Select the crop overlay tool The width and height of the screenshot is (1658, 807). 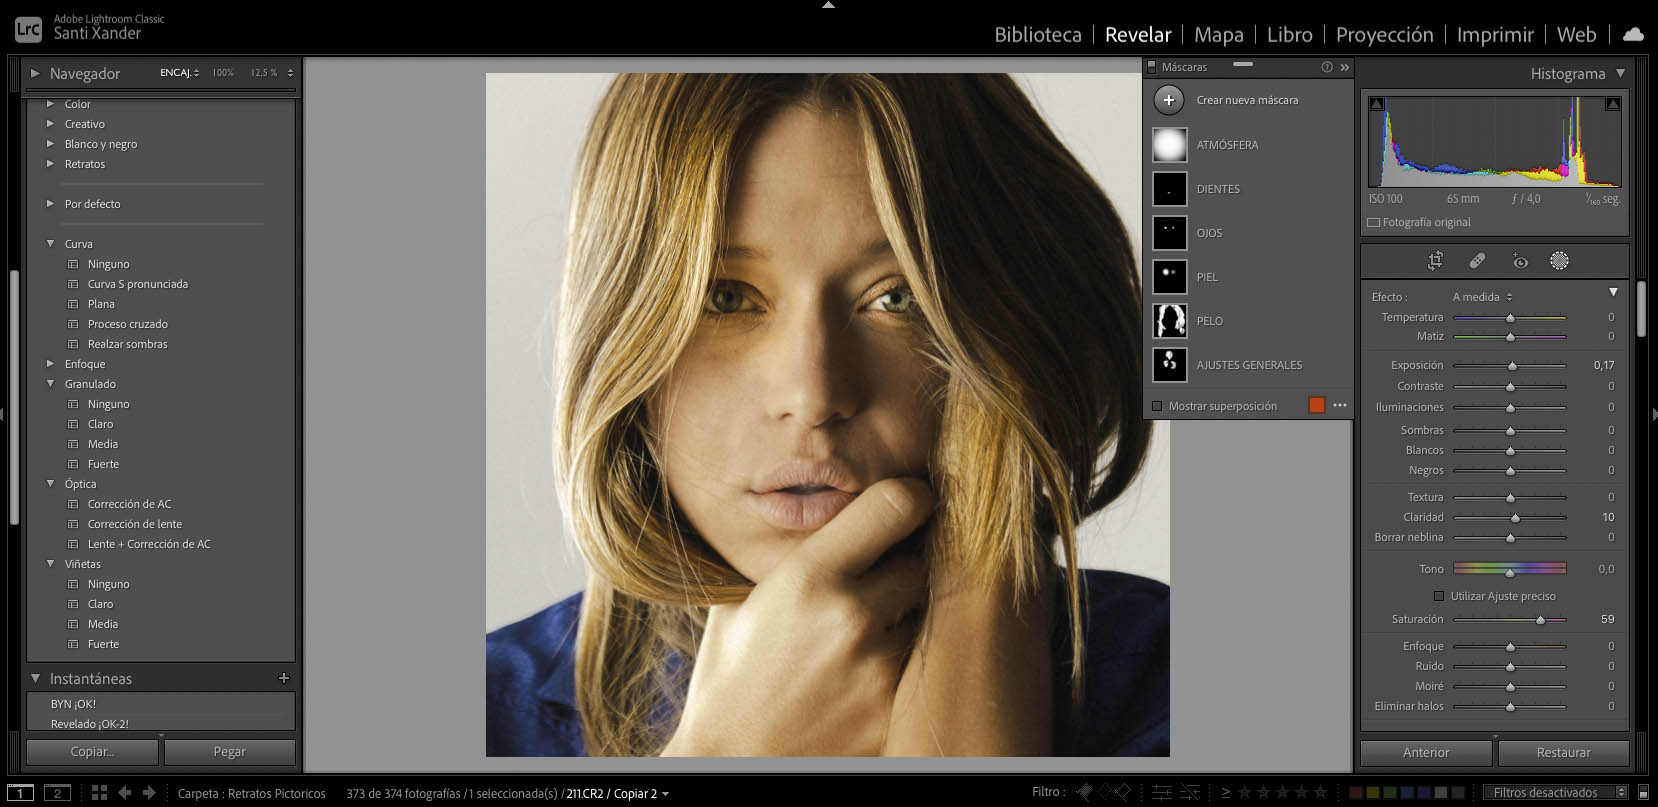coord(1435,261)
